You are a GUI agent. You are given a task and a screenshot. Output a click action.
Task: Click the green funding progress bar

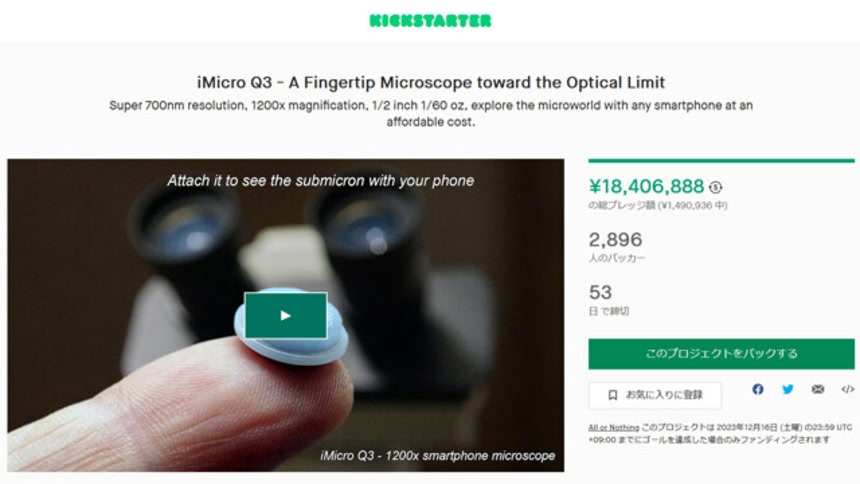point(721,161)
